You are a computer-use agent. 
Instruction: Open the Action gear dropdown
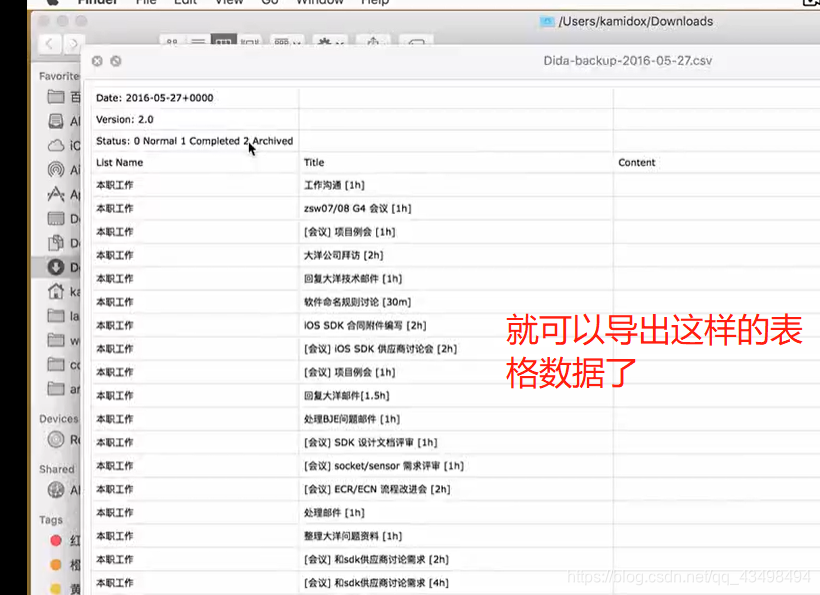click(330, 41)
